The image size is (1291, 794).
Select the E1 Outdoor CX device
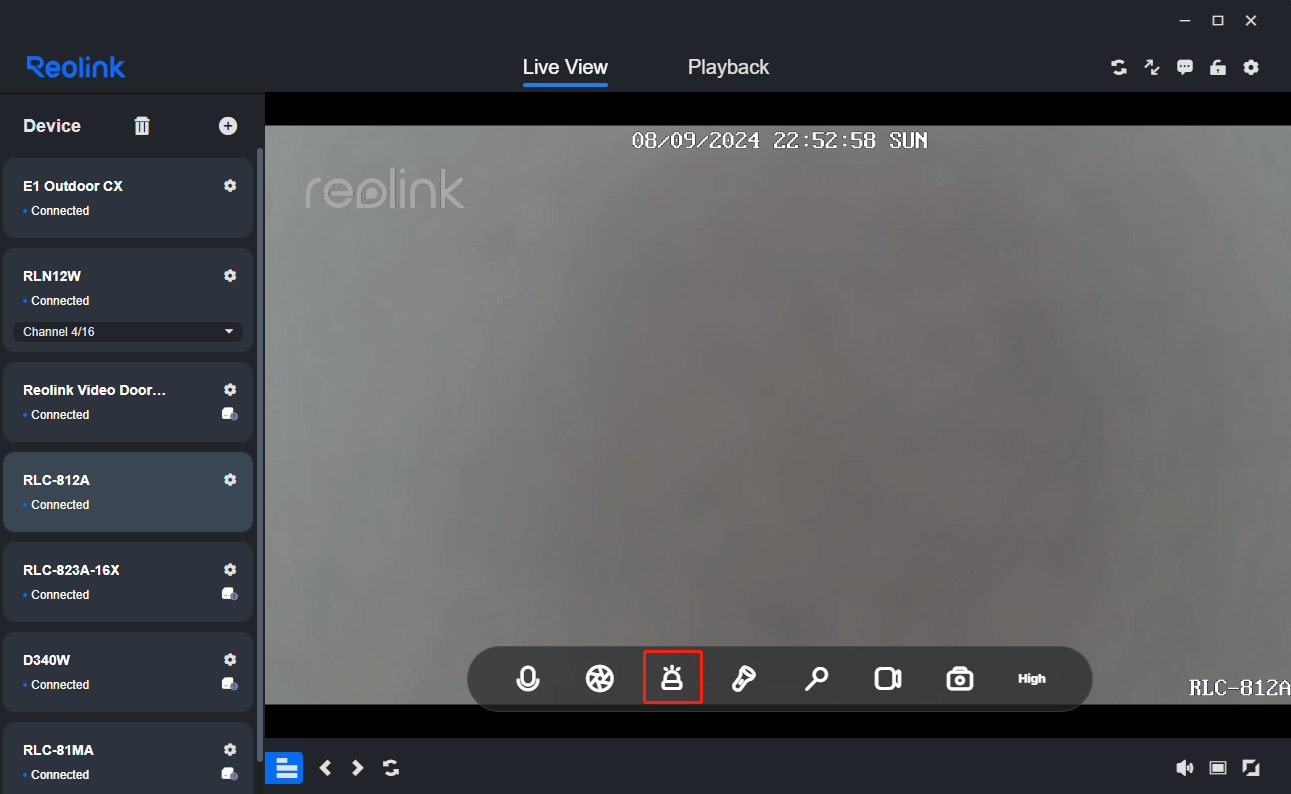128,198
